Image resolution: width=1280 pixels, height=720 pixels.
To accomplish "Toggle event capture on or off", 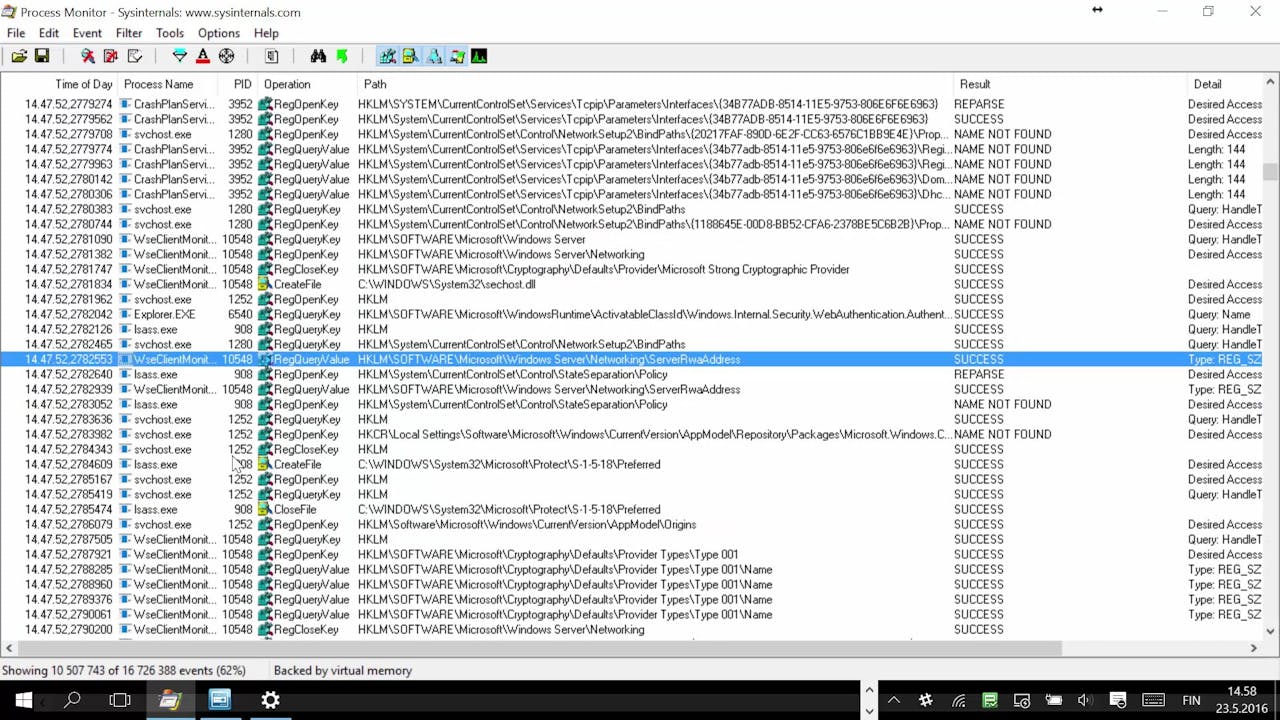I will 87,56.
